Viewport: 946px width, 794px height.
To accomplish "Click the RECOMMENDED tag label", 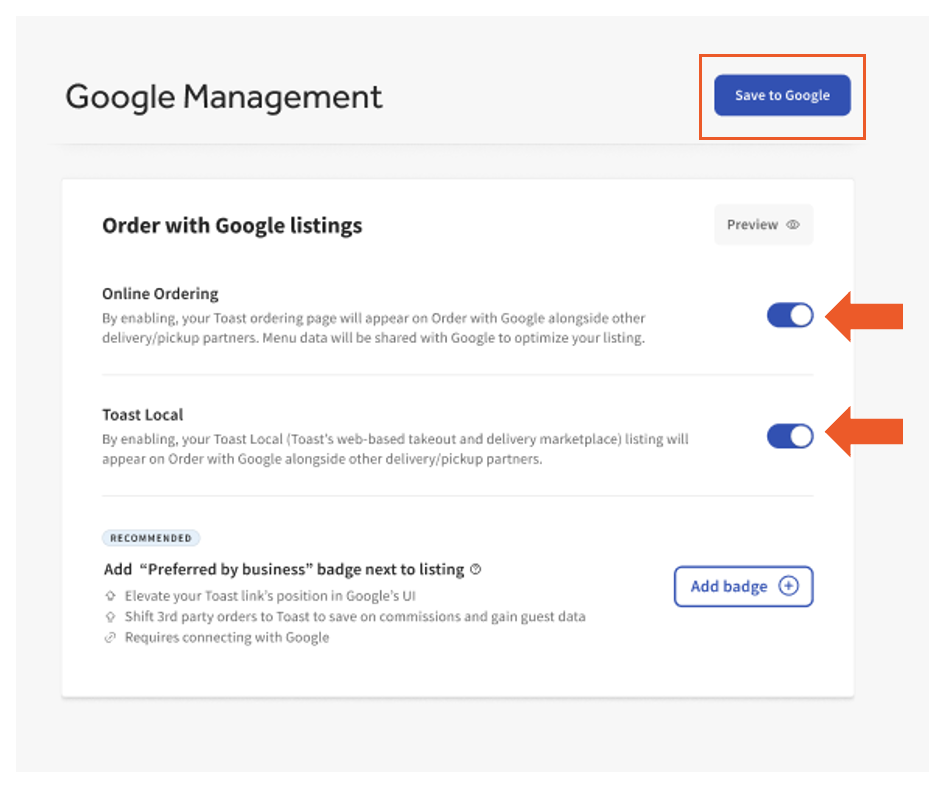I will [x=151, y=538].
